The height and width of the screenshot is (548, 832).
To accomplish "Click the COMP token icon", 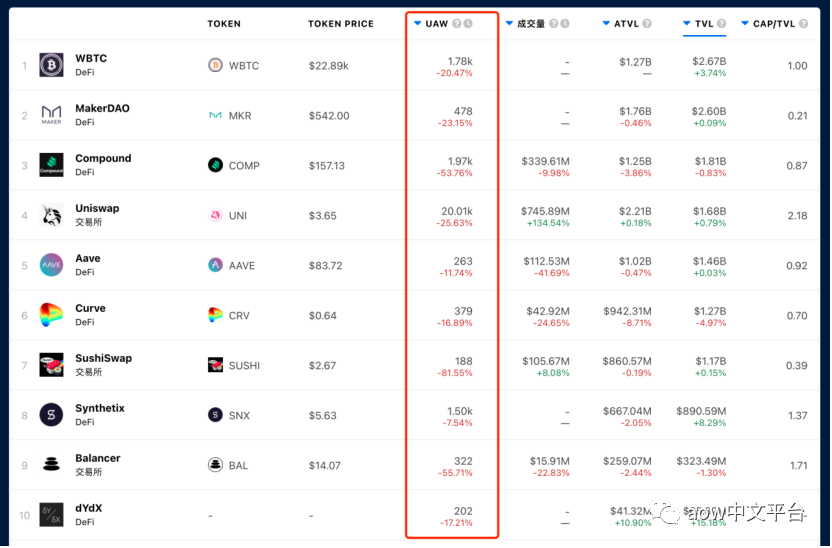I will [x=215, y=165].
